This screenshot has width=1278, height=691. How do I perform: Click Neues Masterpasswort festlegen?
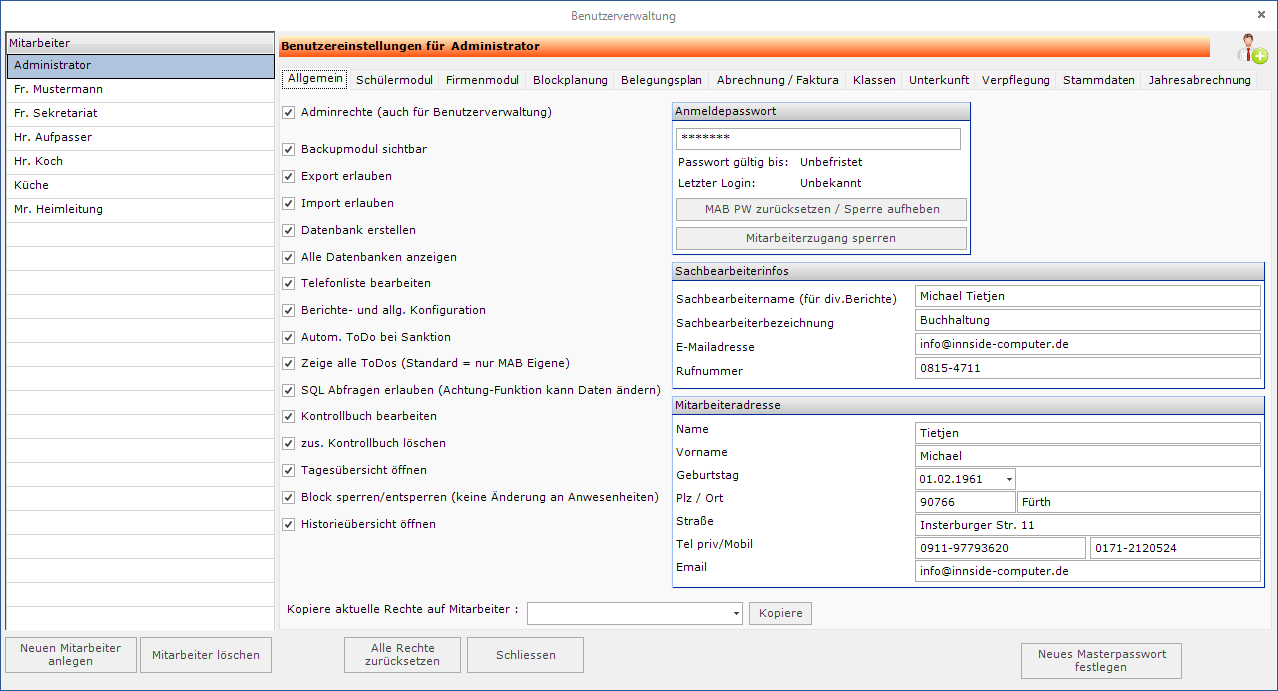tap(1101, 661)
